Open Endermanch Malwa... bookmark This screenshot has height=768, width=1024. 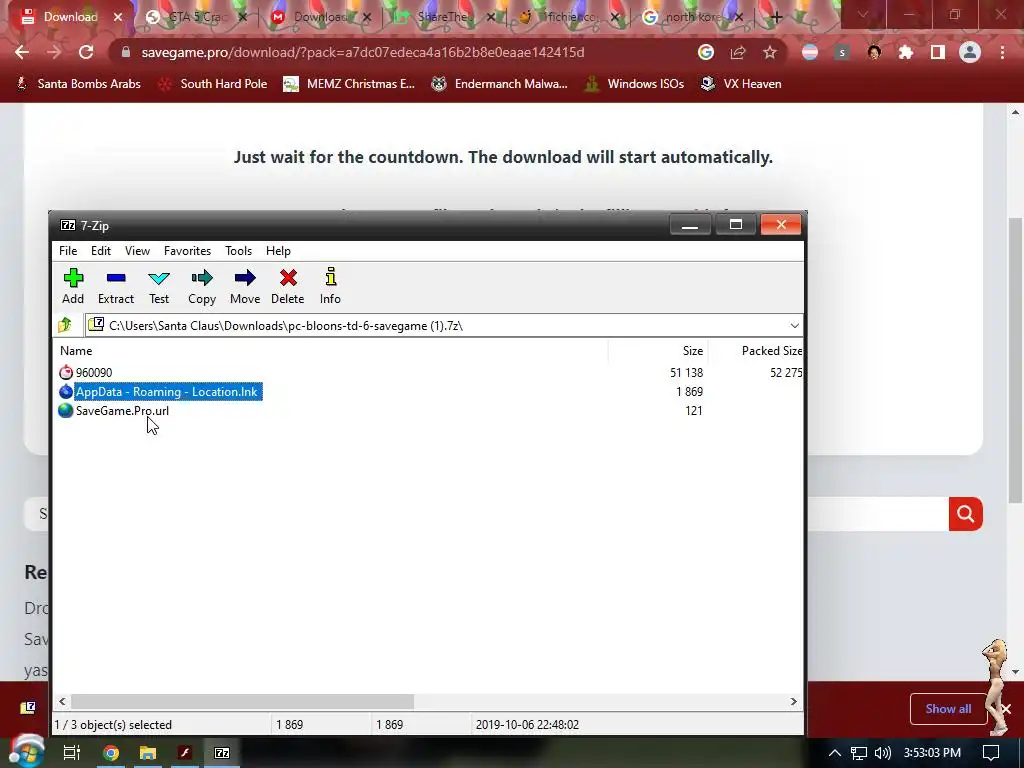coord(499,84)
